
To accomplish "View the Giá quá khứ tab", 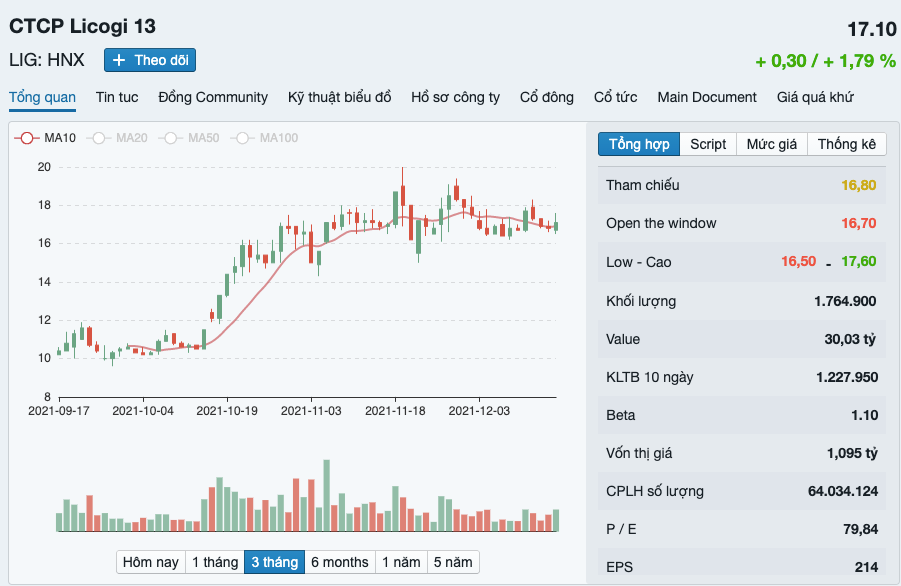I will (x=815, y=97).
